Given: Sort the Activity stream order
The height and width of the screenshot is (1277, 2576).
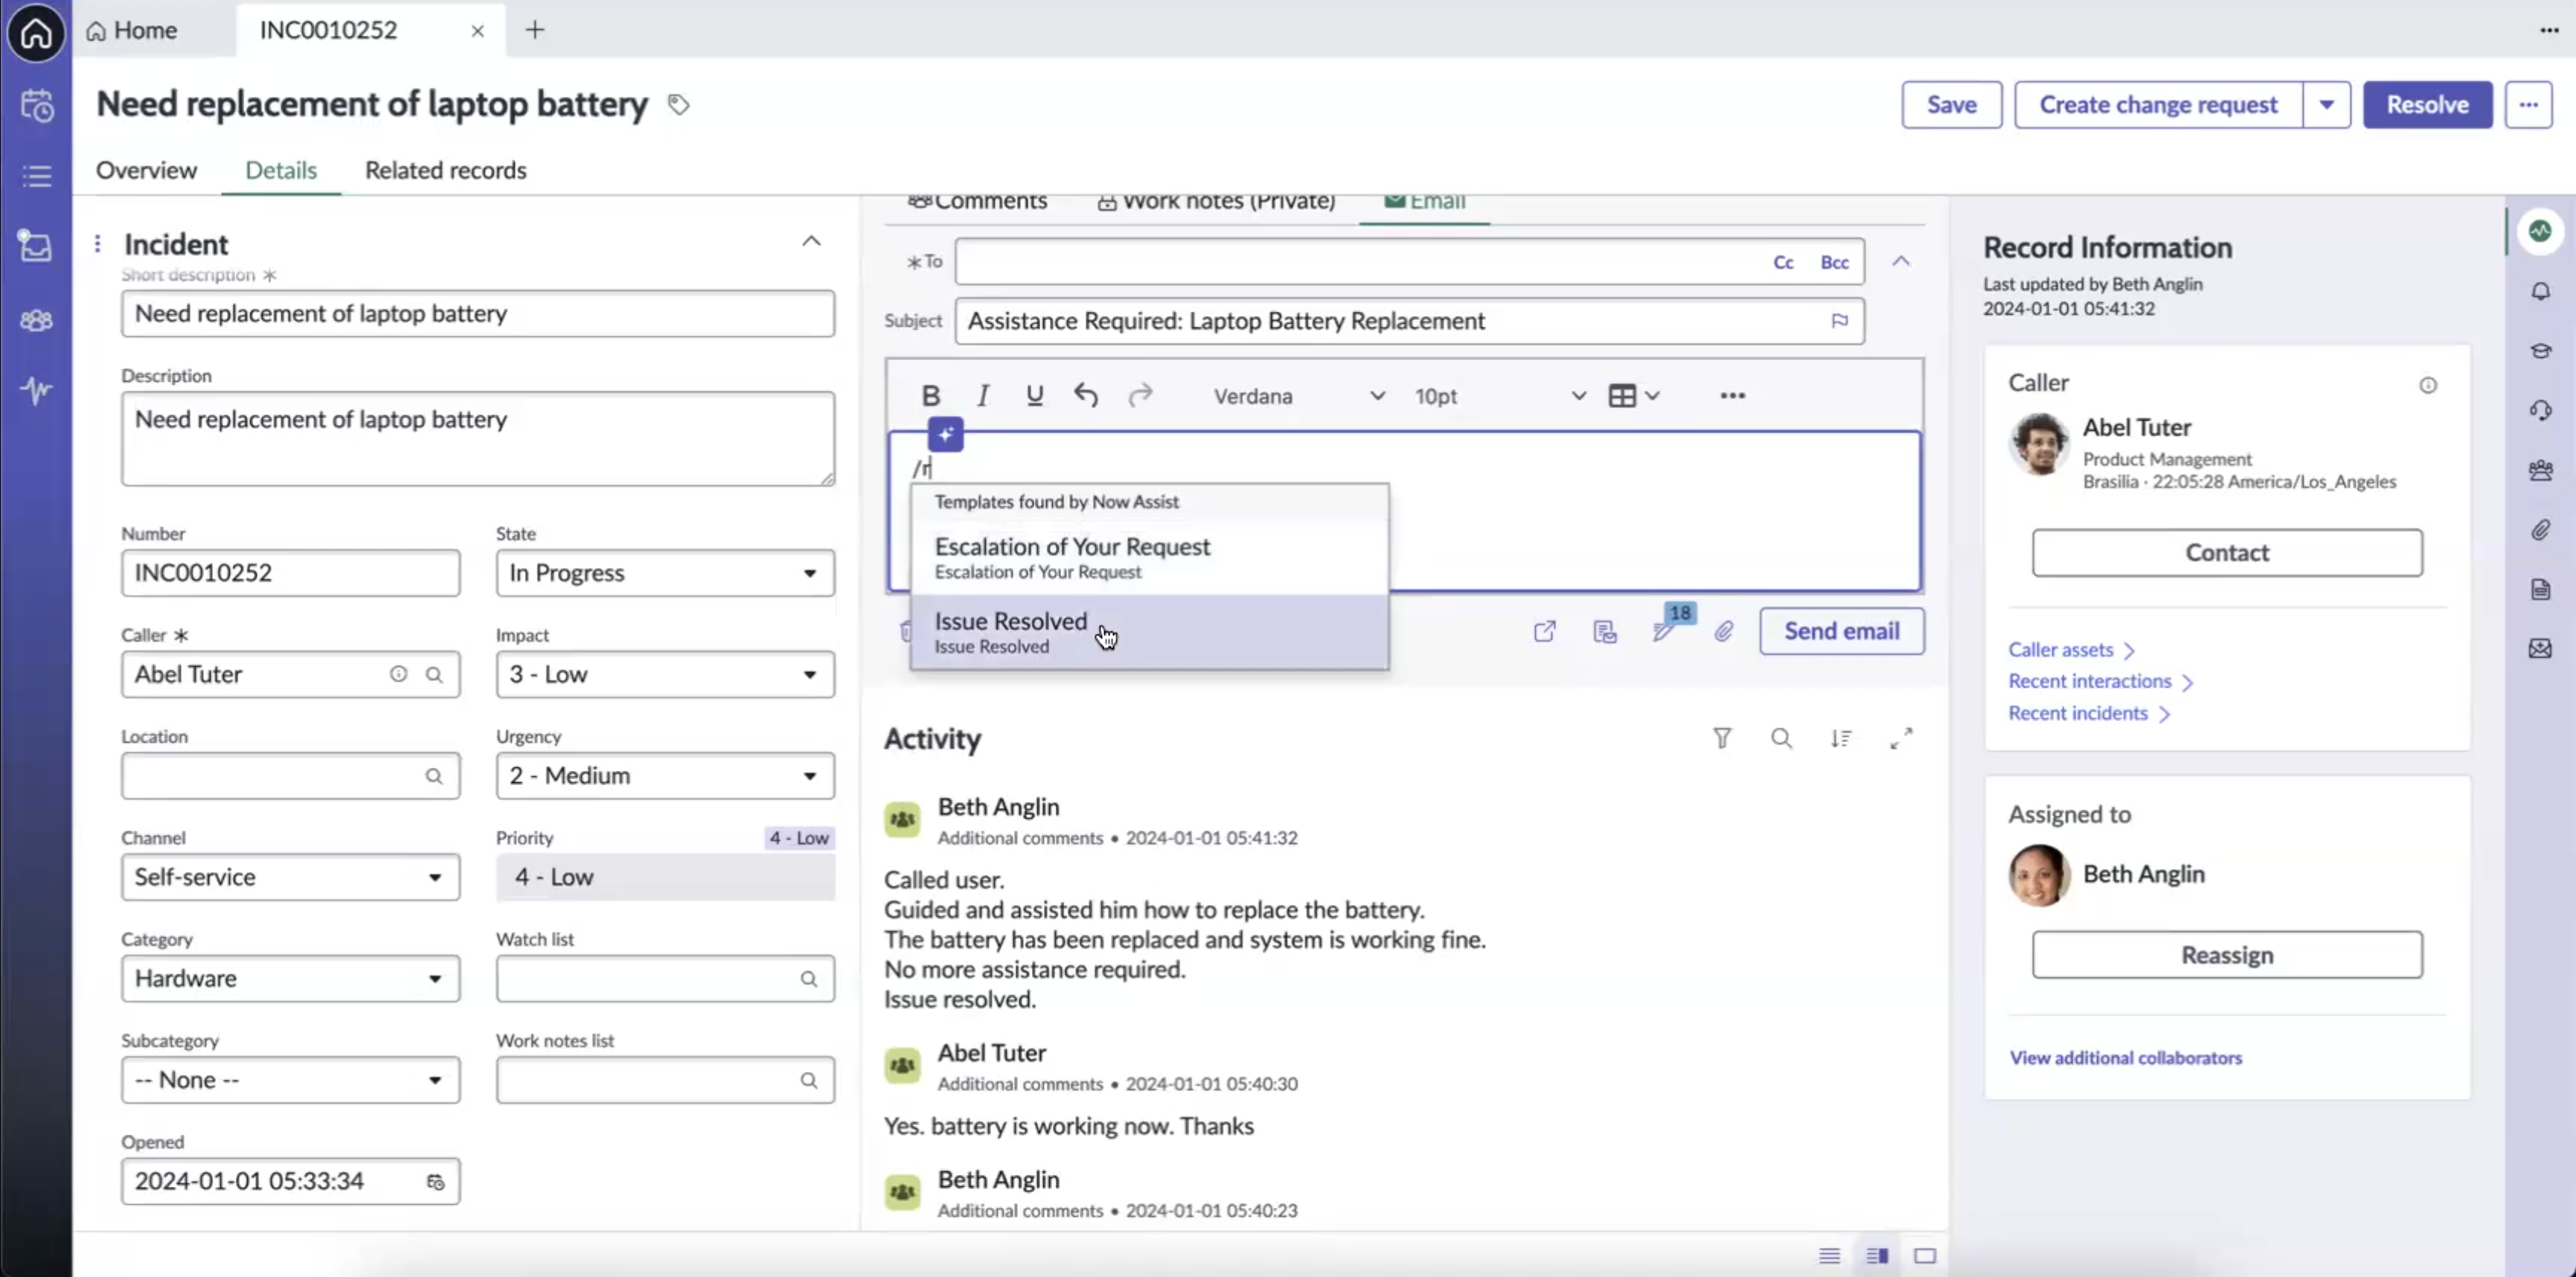Looking at the screenshot, I should tap(1841, 738).
